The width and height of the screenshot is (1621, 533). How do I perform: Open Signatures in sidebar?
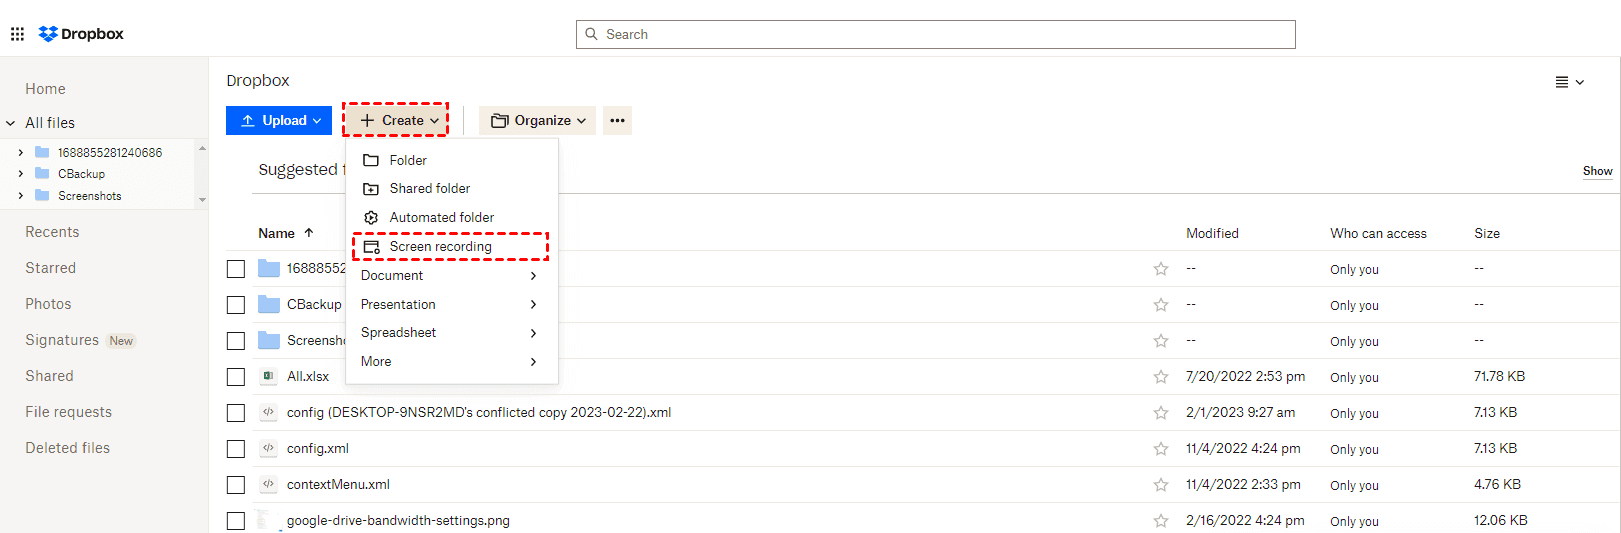[62, 340]
